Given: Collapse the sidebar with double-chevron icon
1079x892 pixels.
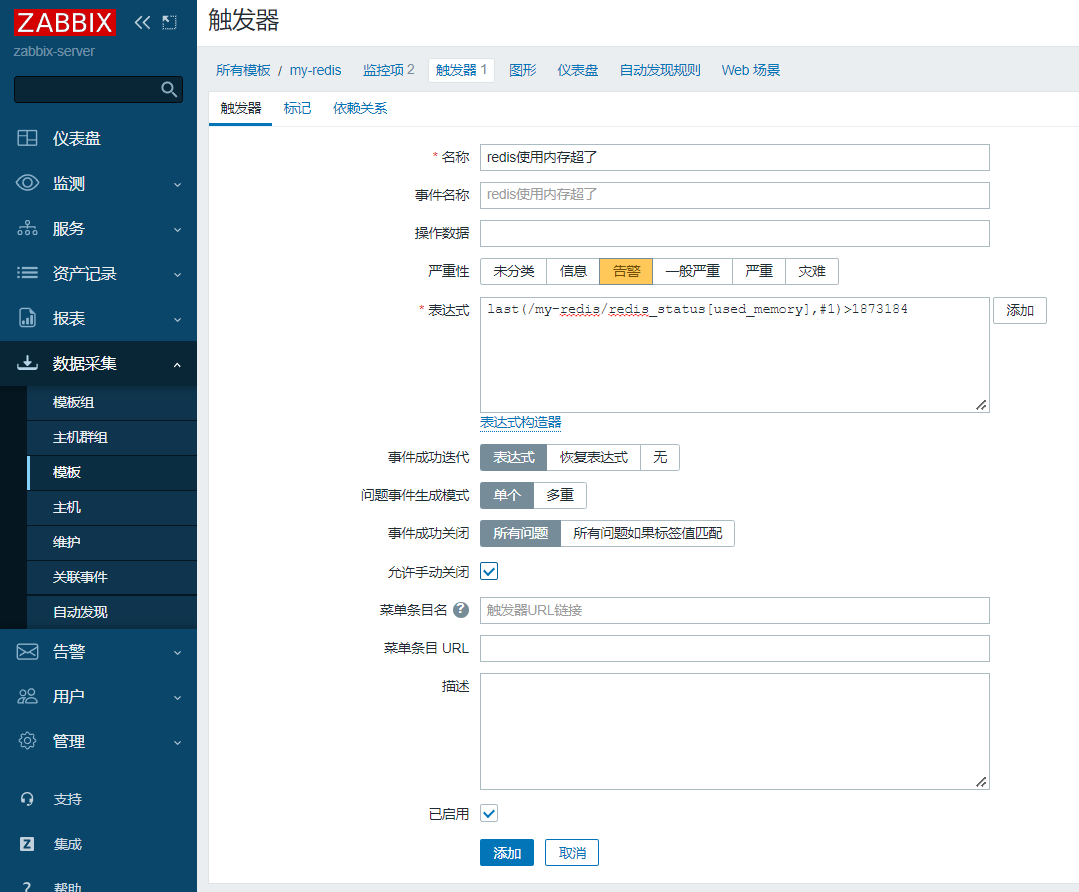Looking at the screenshot, I should click(x=142, y=23).
